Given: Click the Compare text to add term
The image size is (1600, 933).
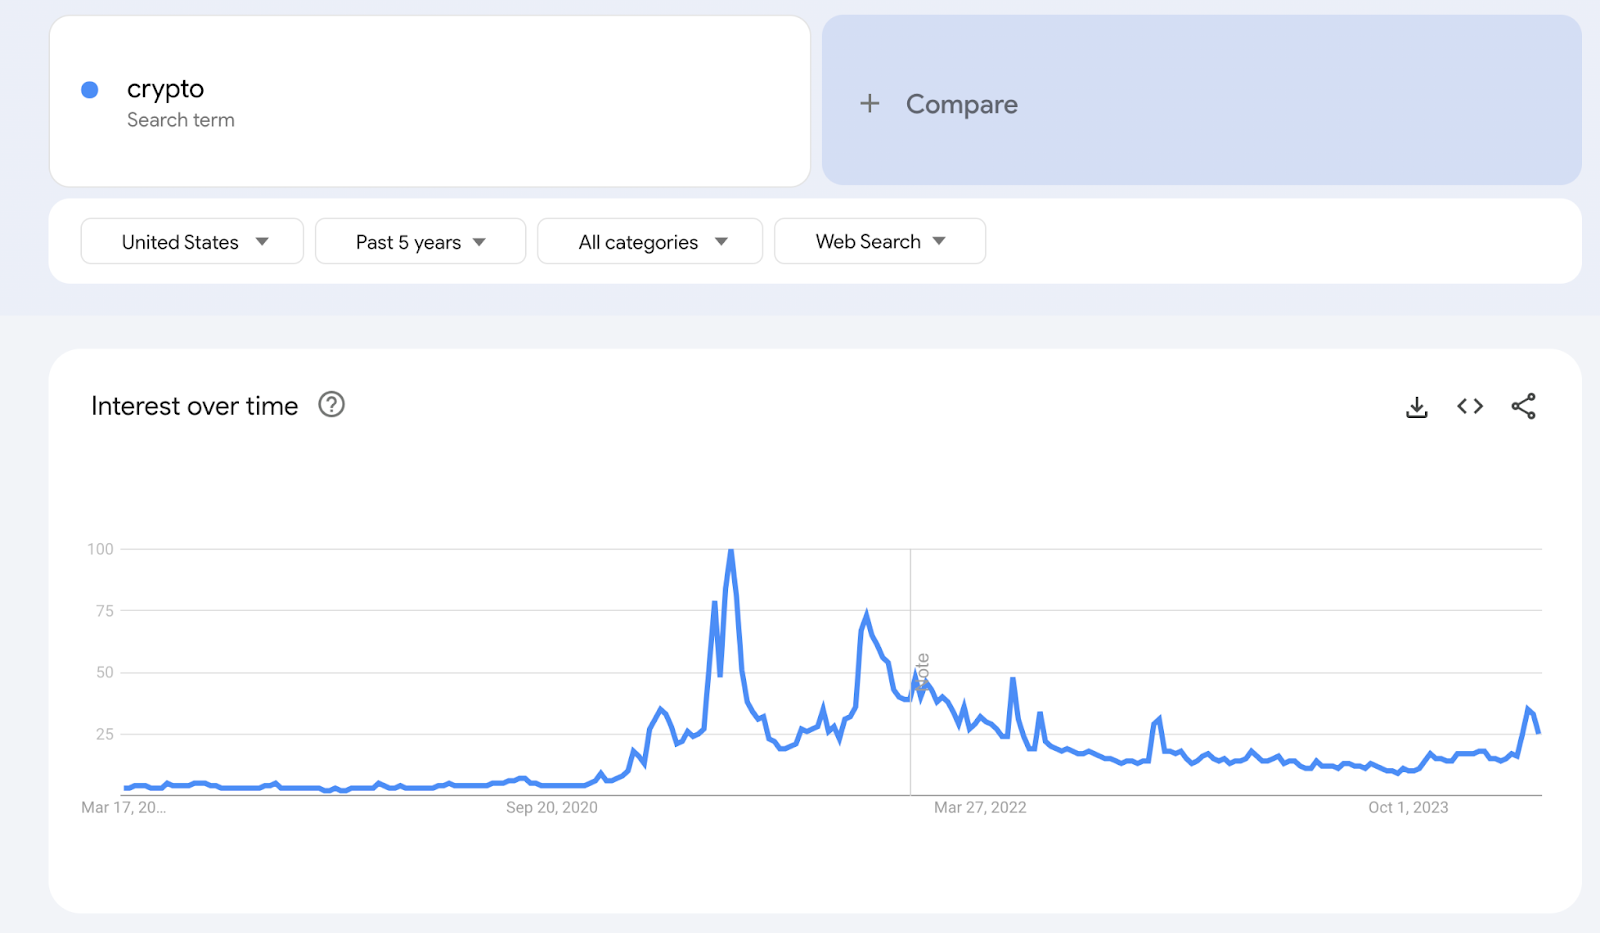Looking at the screenshot, I should coord(961,104).
